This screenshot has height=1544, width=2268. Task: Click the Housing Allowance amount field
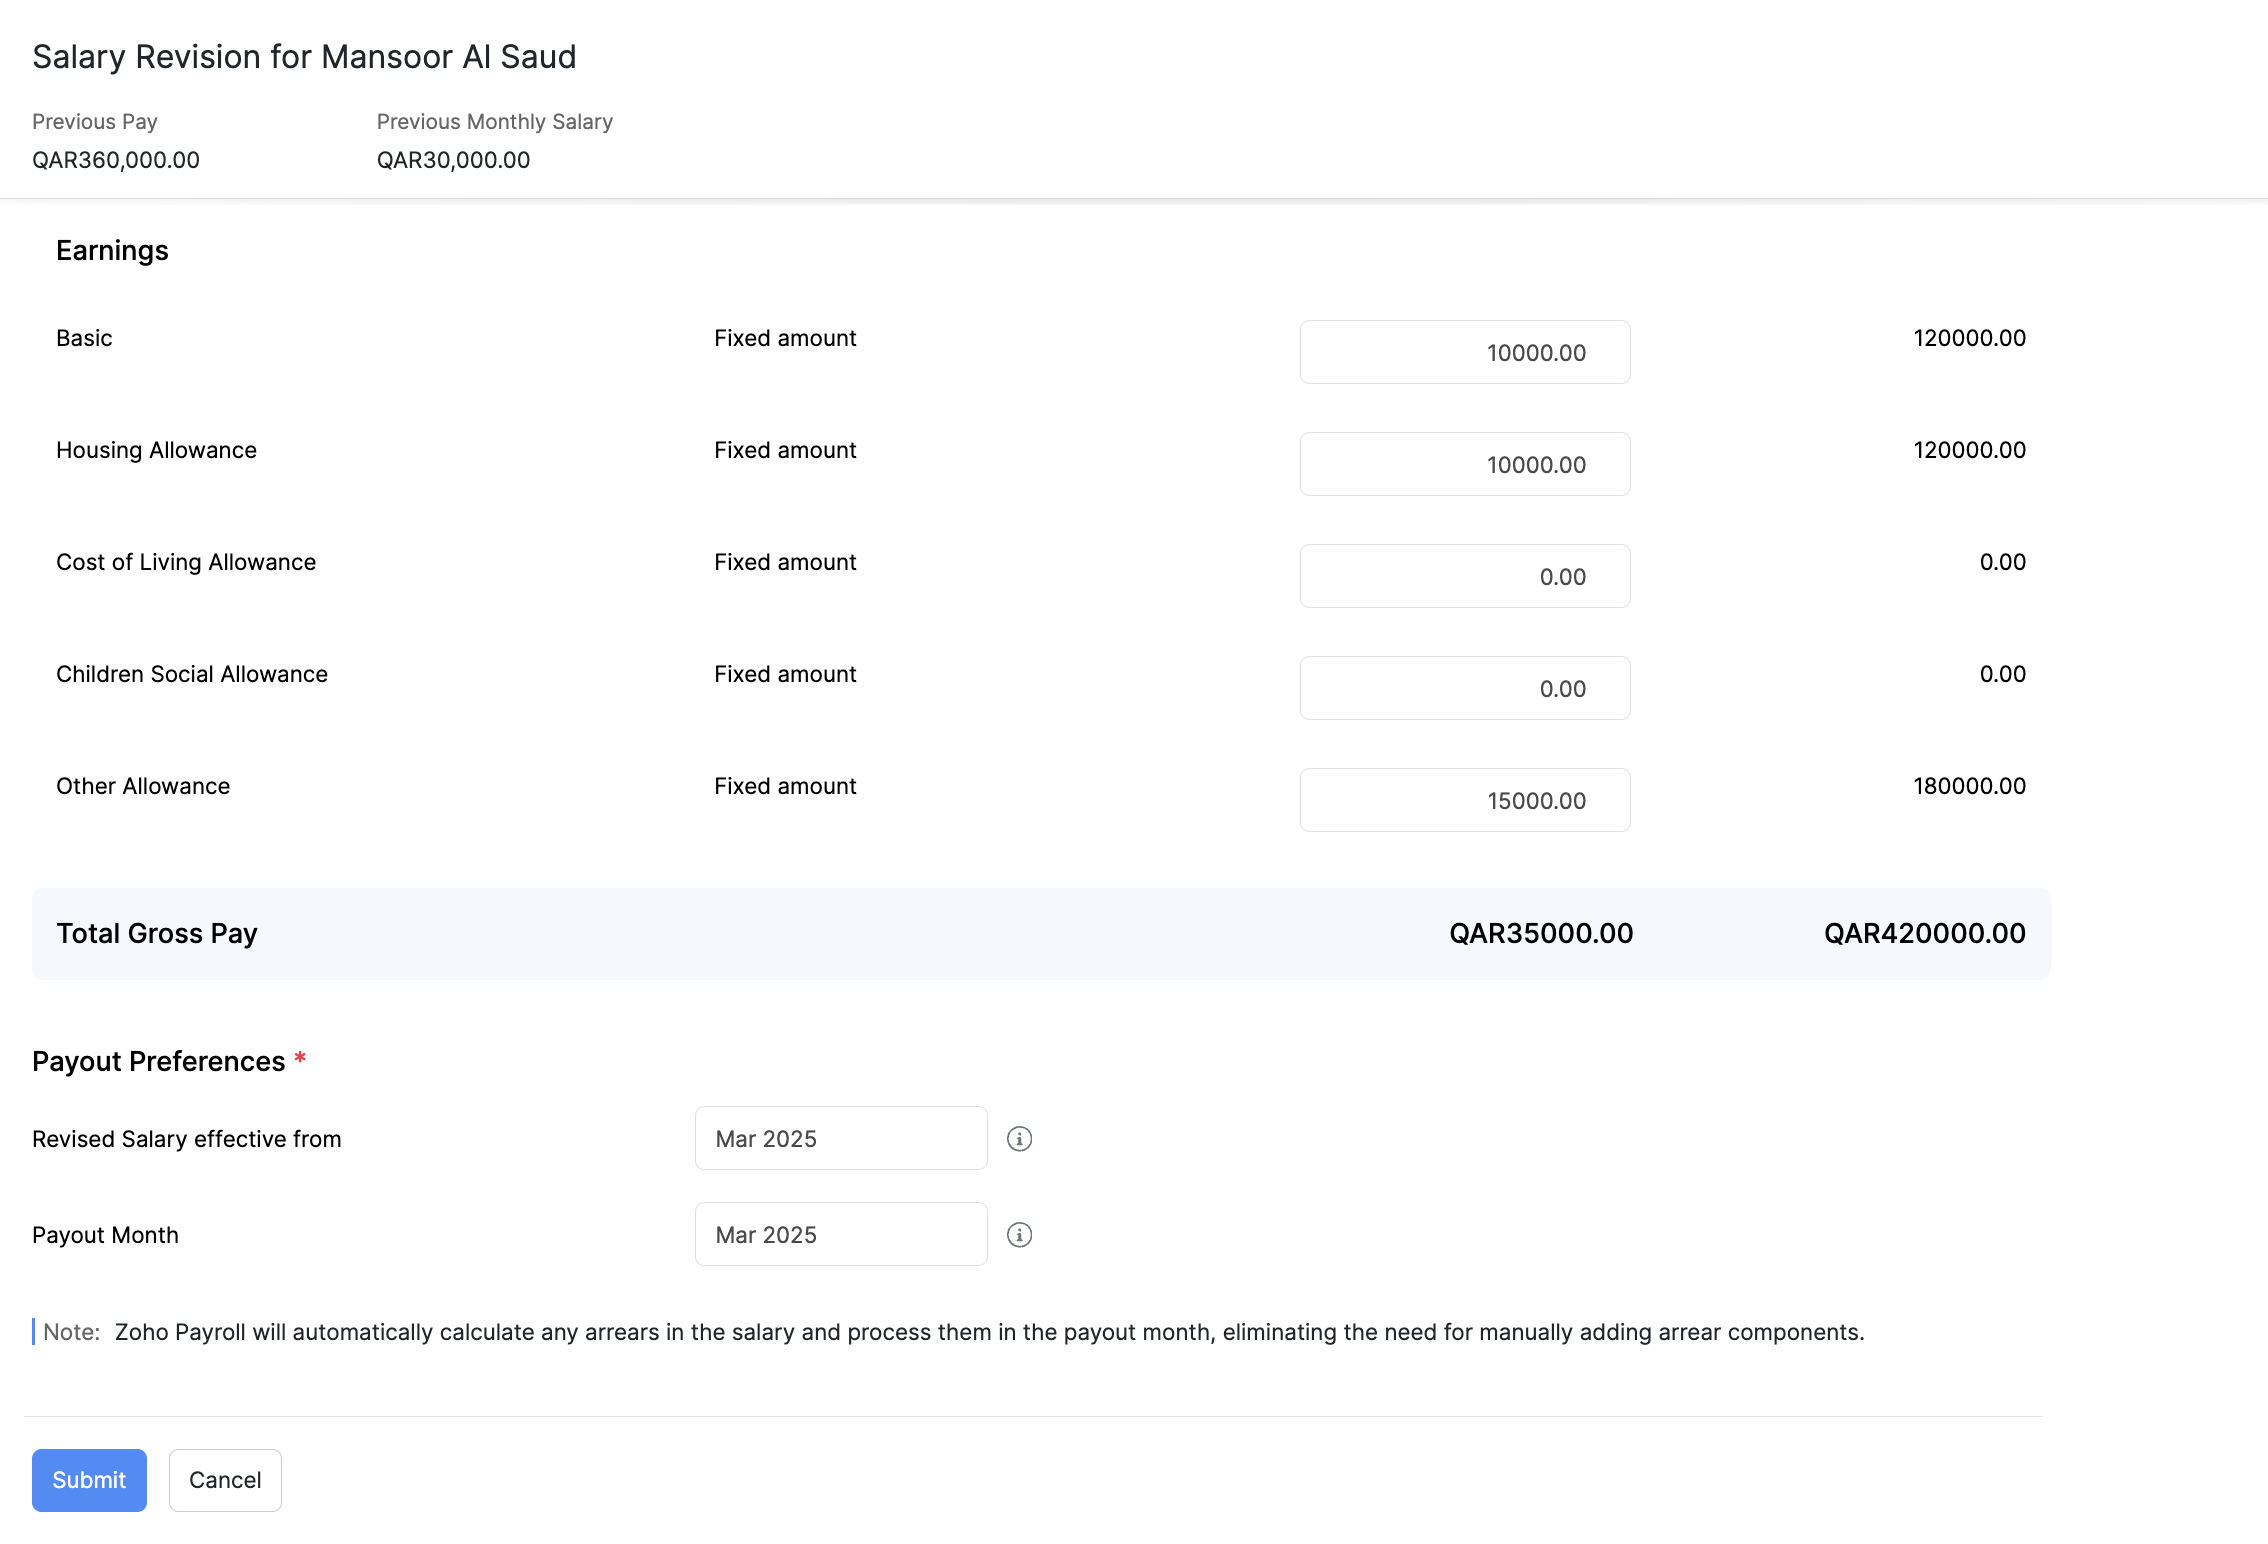[x=1464, y=464]
